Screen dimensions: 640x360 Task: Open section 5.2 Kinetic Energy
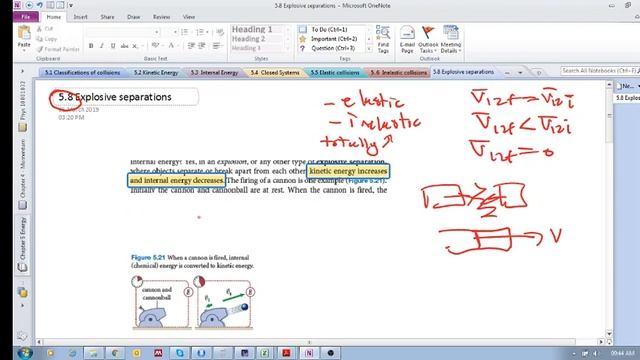(x=156, y=72)
